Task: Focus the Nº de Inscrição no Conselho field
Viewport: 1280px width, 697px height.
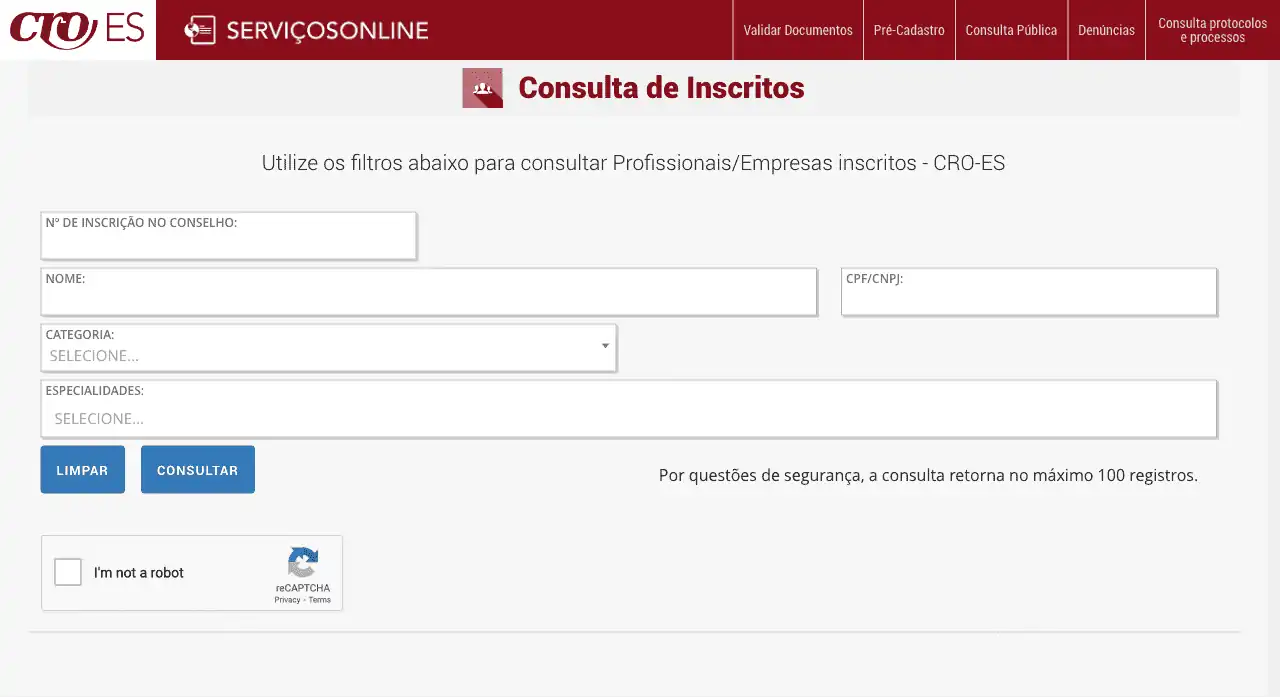Action: pos(228,243)
